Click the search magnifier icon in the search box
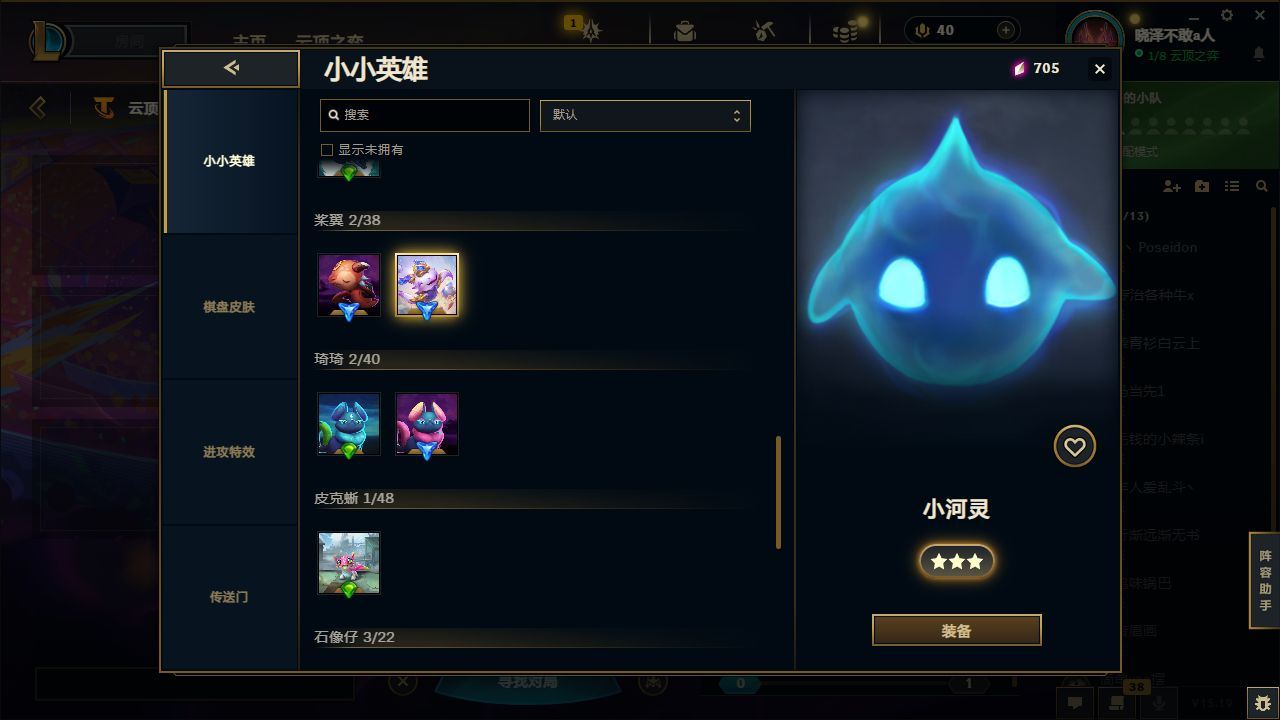1280x720 pixels. coord(334,115)
